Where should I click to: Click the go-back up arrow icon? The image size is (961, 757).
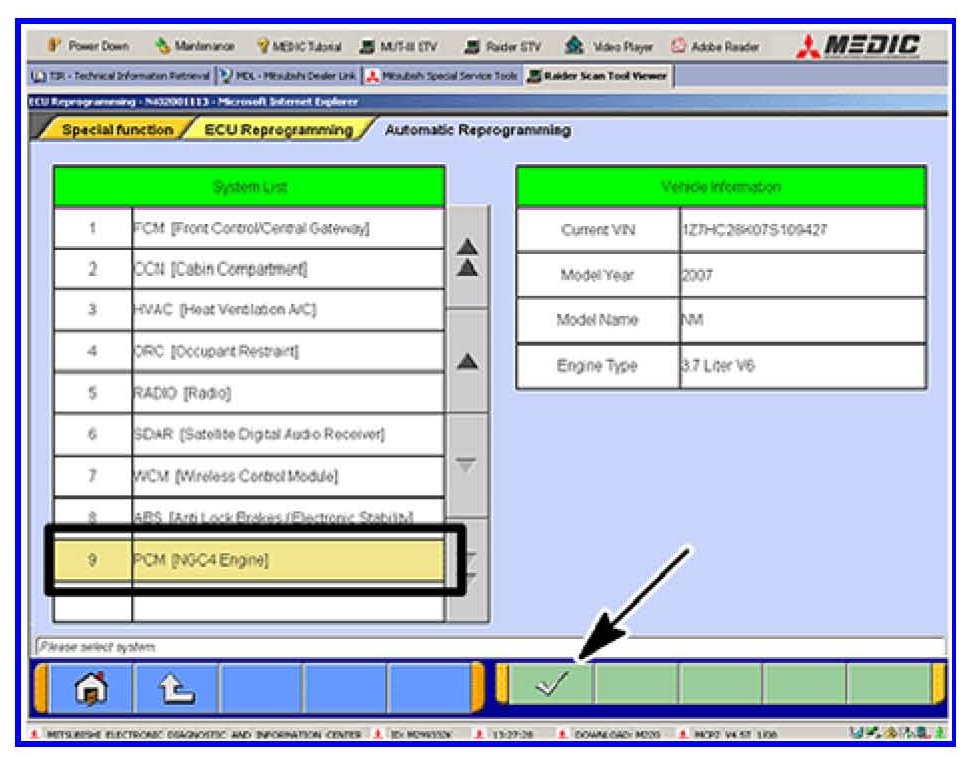point(176,687)
